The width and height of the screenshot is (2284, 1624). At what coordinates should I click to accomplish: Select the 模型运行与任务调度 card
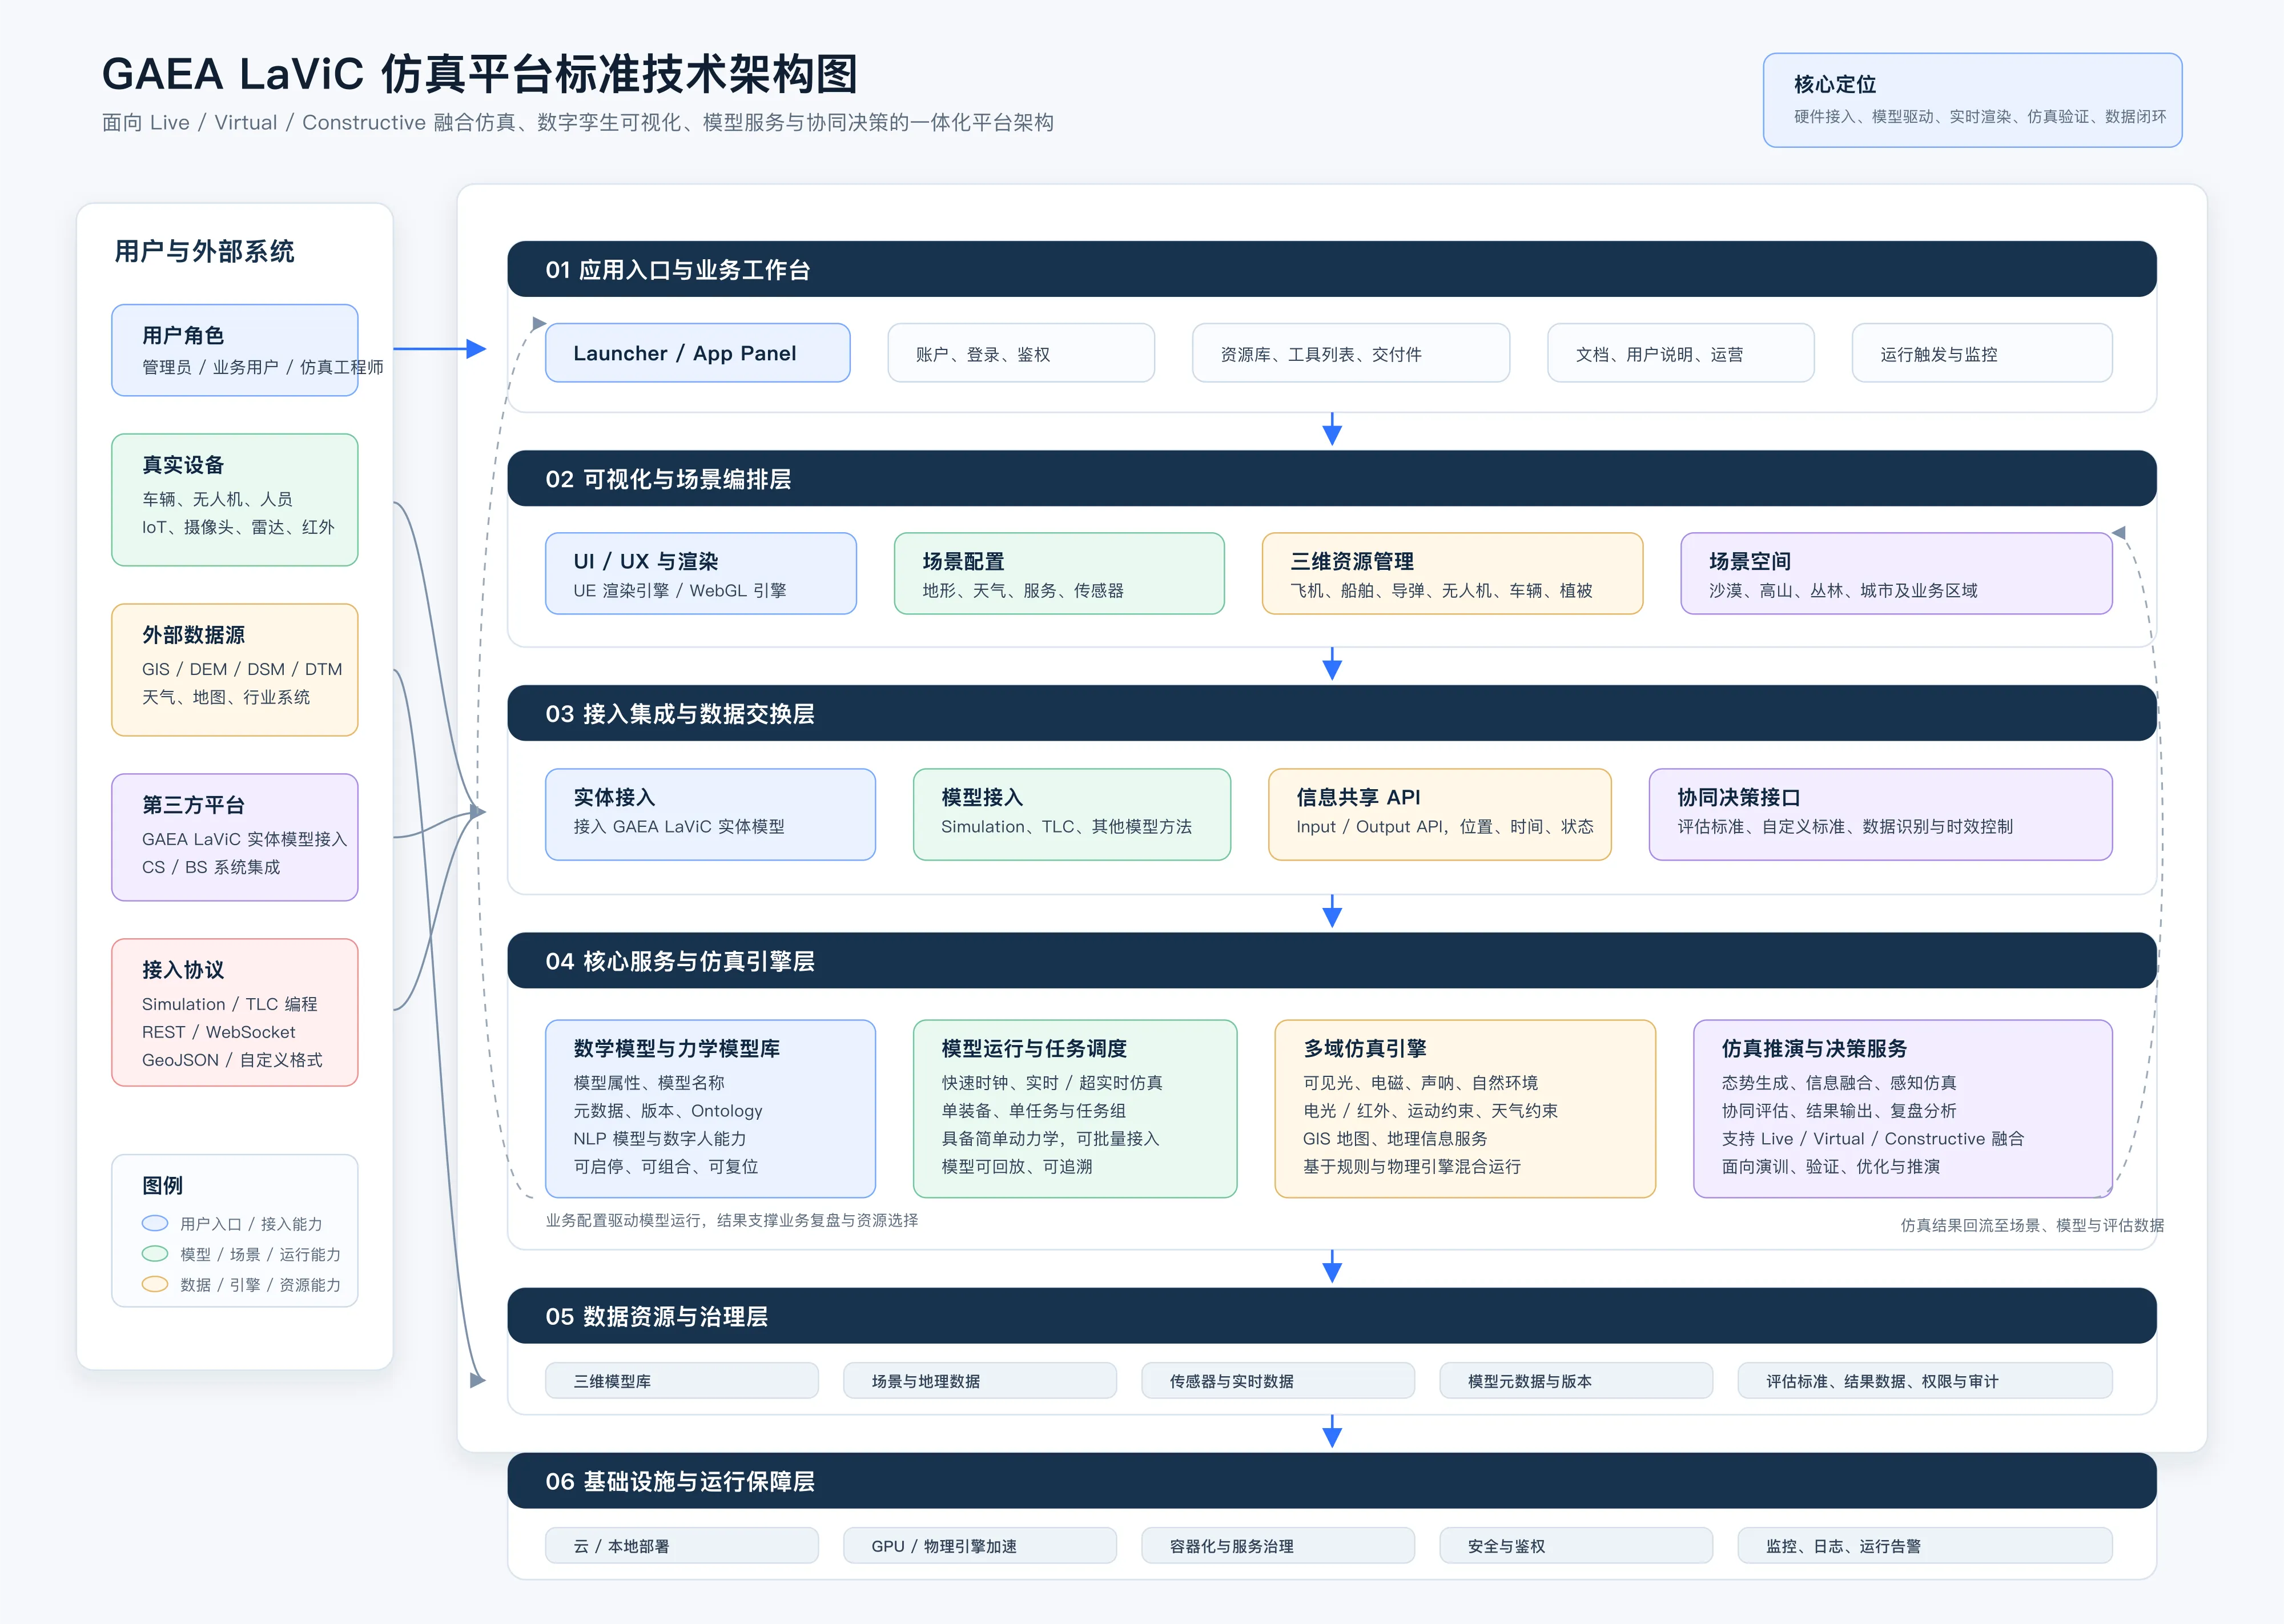pos(1075,1109)
